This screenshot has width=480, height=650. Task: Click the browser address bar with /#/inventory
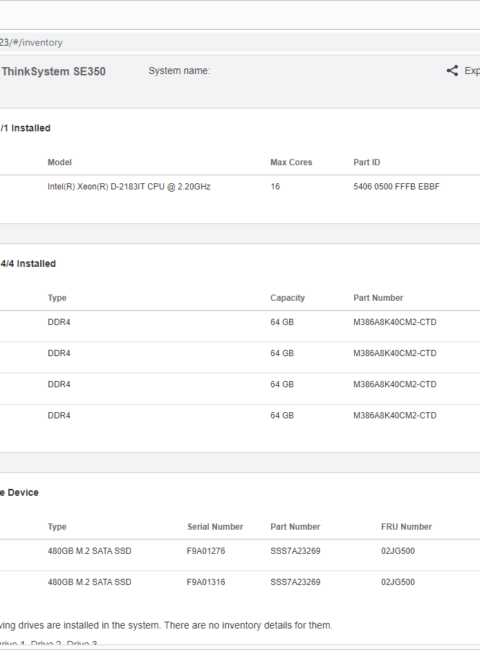tap(240, 42)
